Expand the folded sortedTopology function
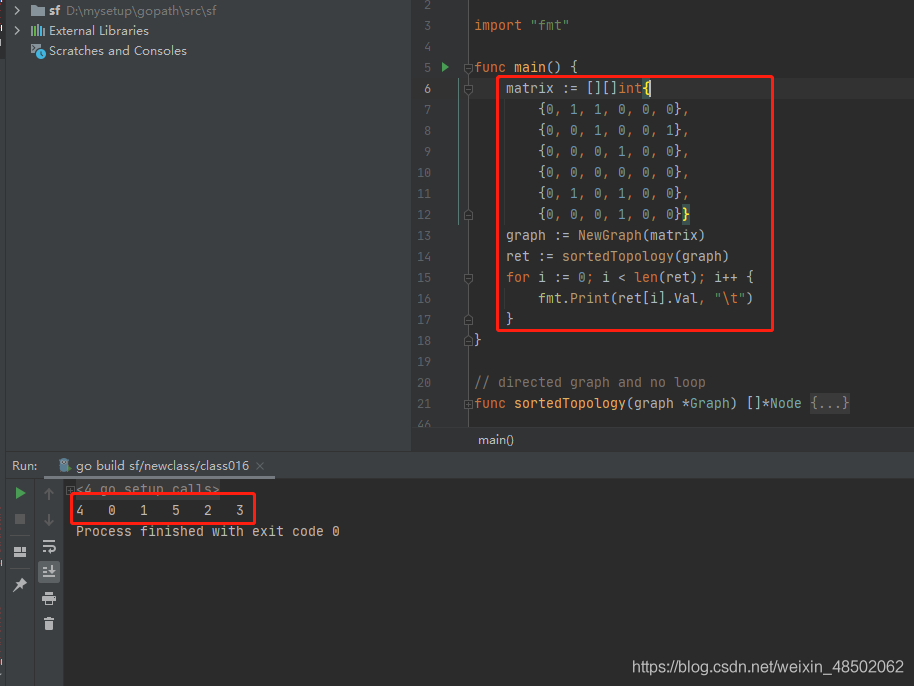The width and height of the screenshot is (914, 686). (468, 404)
